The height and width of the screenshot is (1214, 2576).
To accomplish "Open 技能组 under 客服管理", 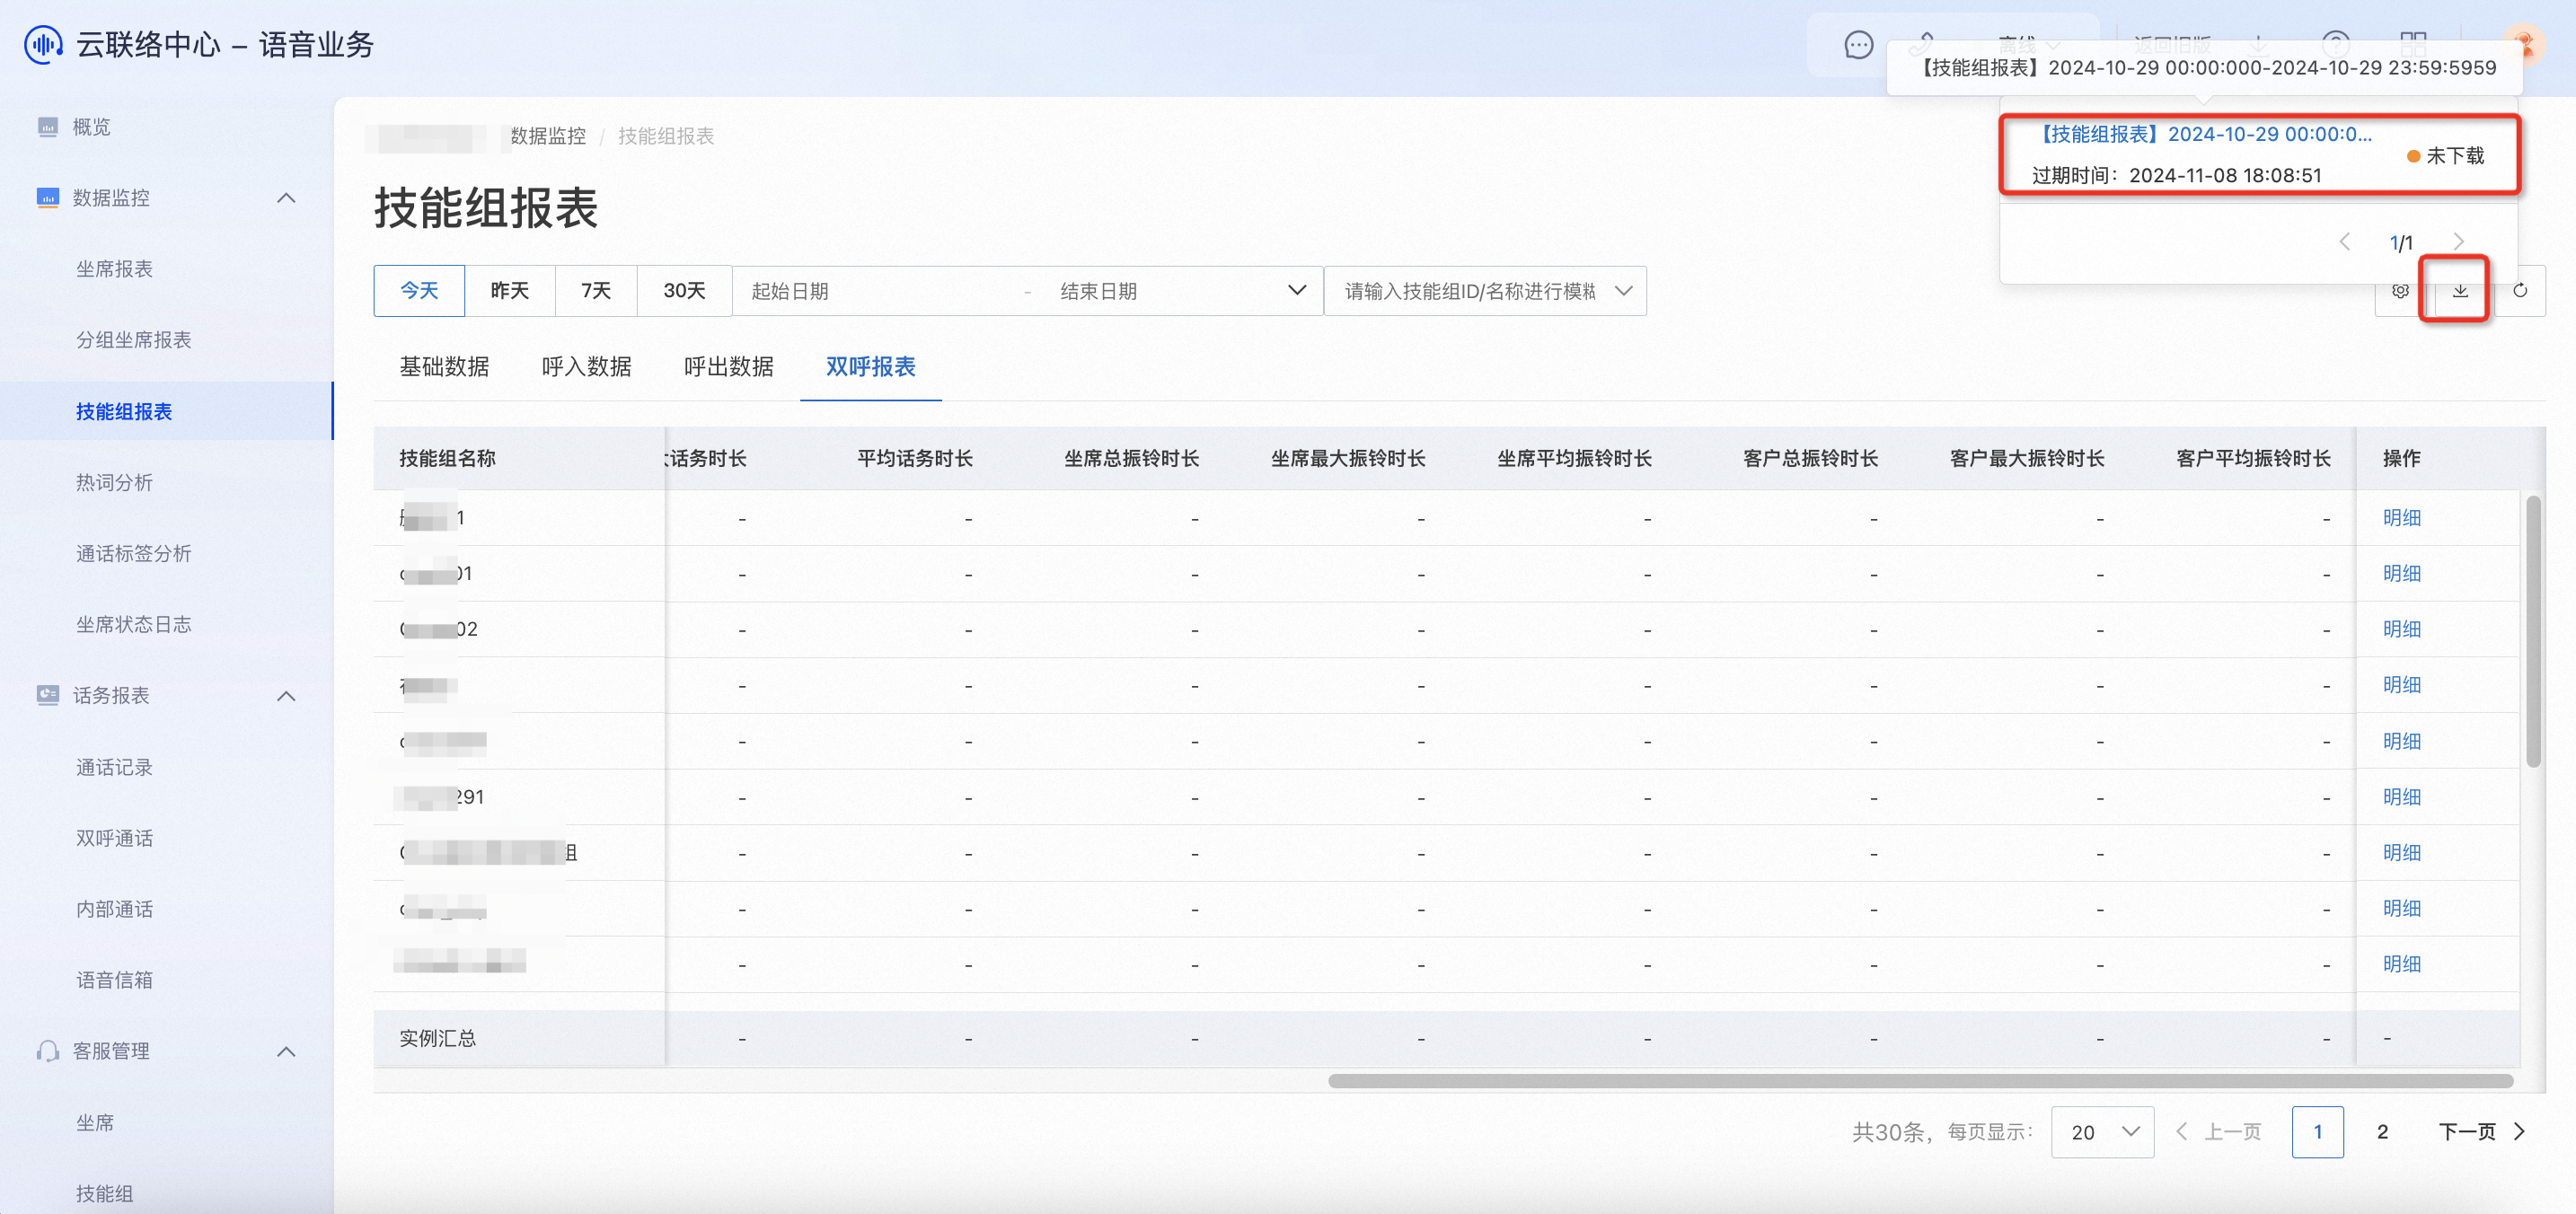I will [104, 1193].
